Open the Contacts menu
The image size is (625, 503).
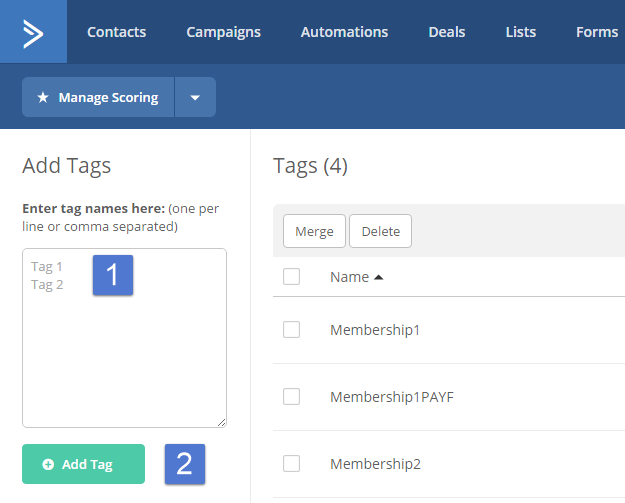click(117, 32)
